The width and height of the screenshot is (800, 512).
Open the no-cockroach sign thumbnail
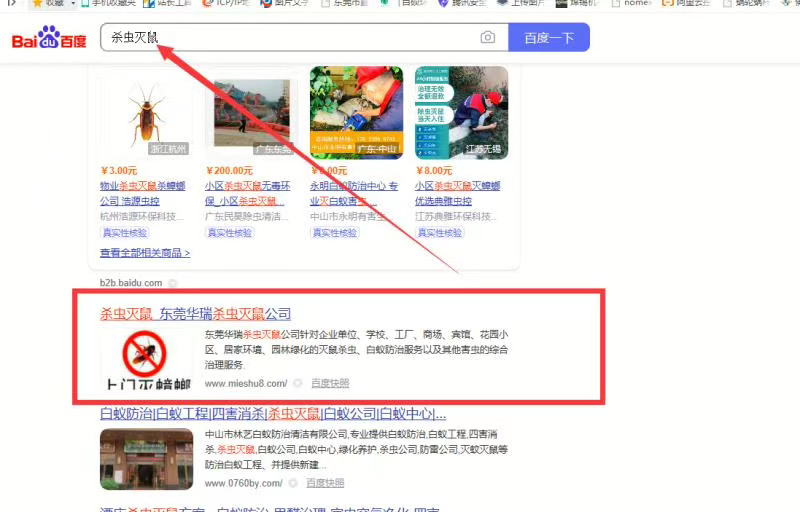click(x=146, y=359)
